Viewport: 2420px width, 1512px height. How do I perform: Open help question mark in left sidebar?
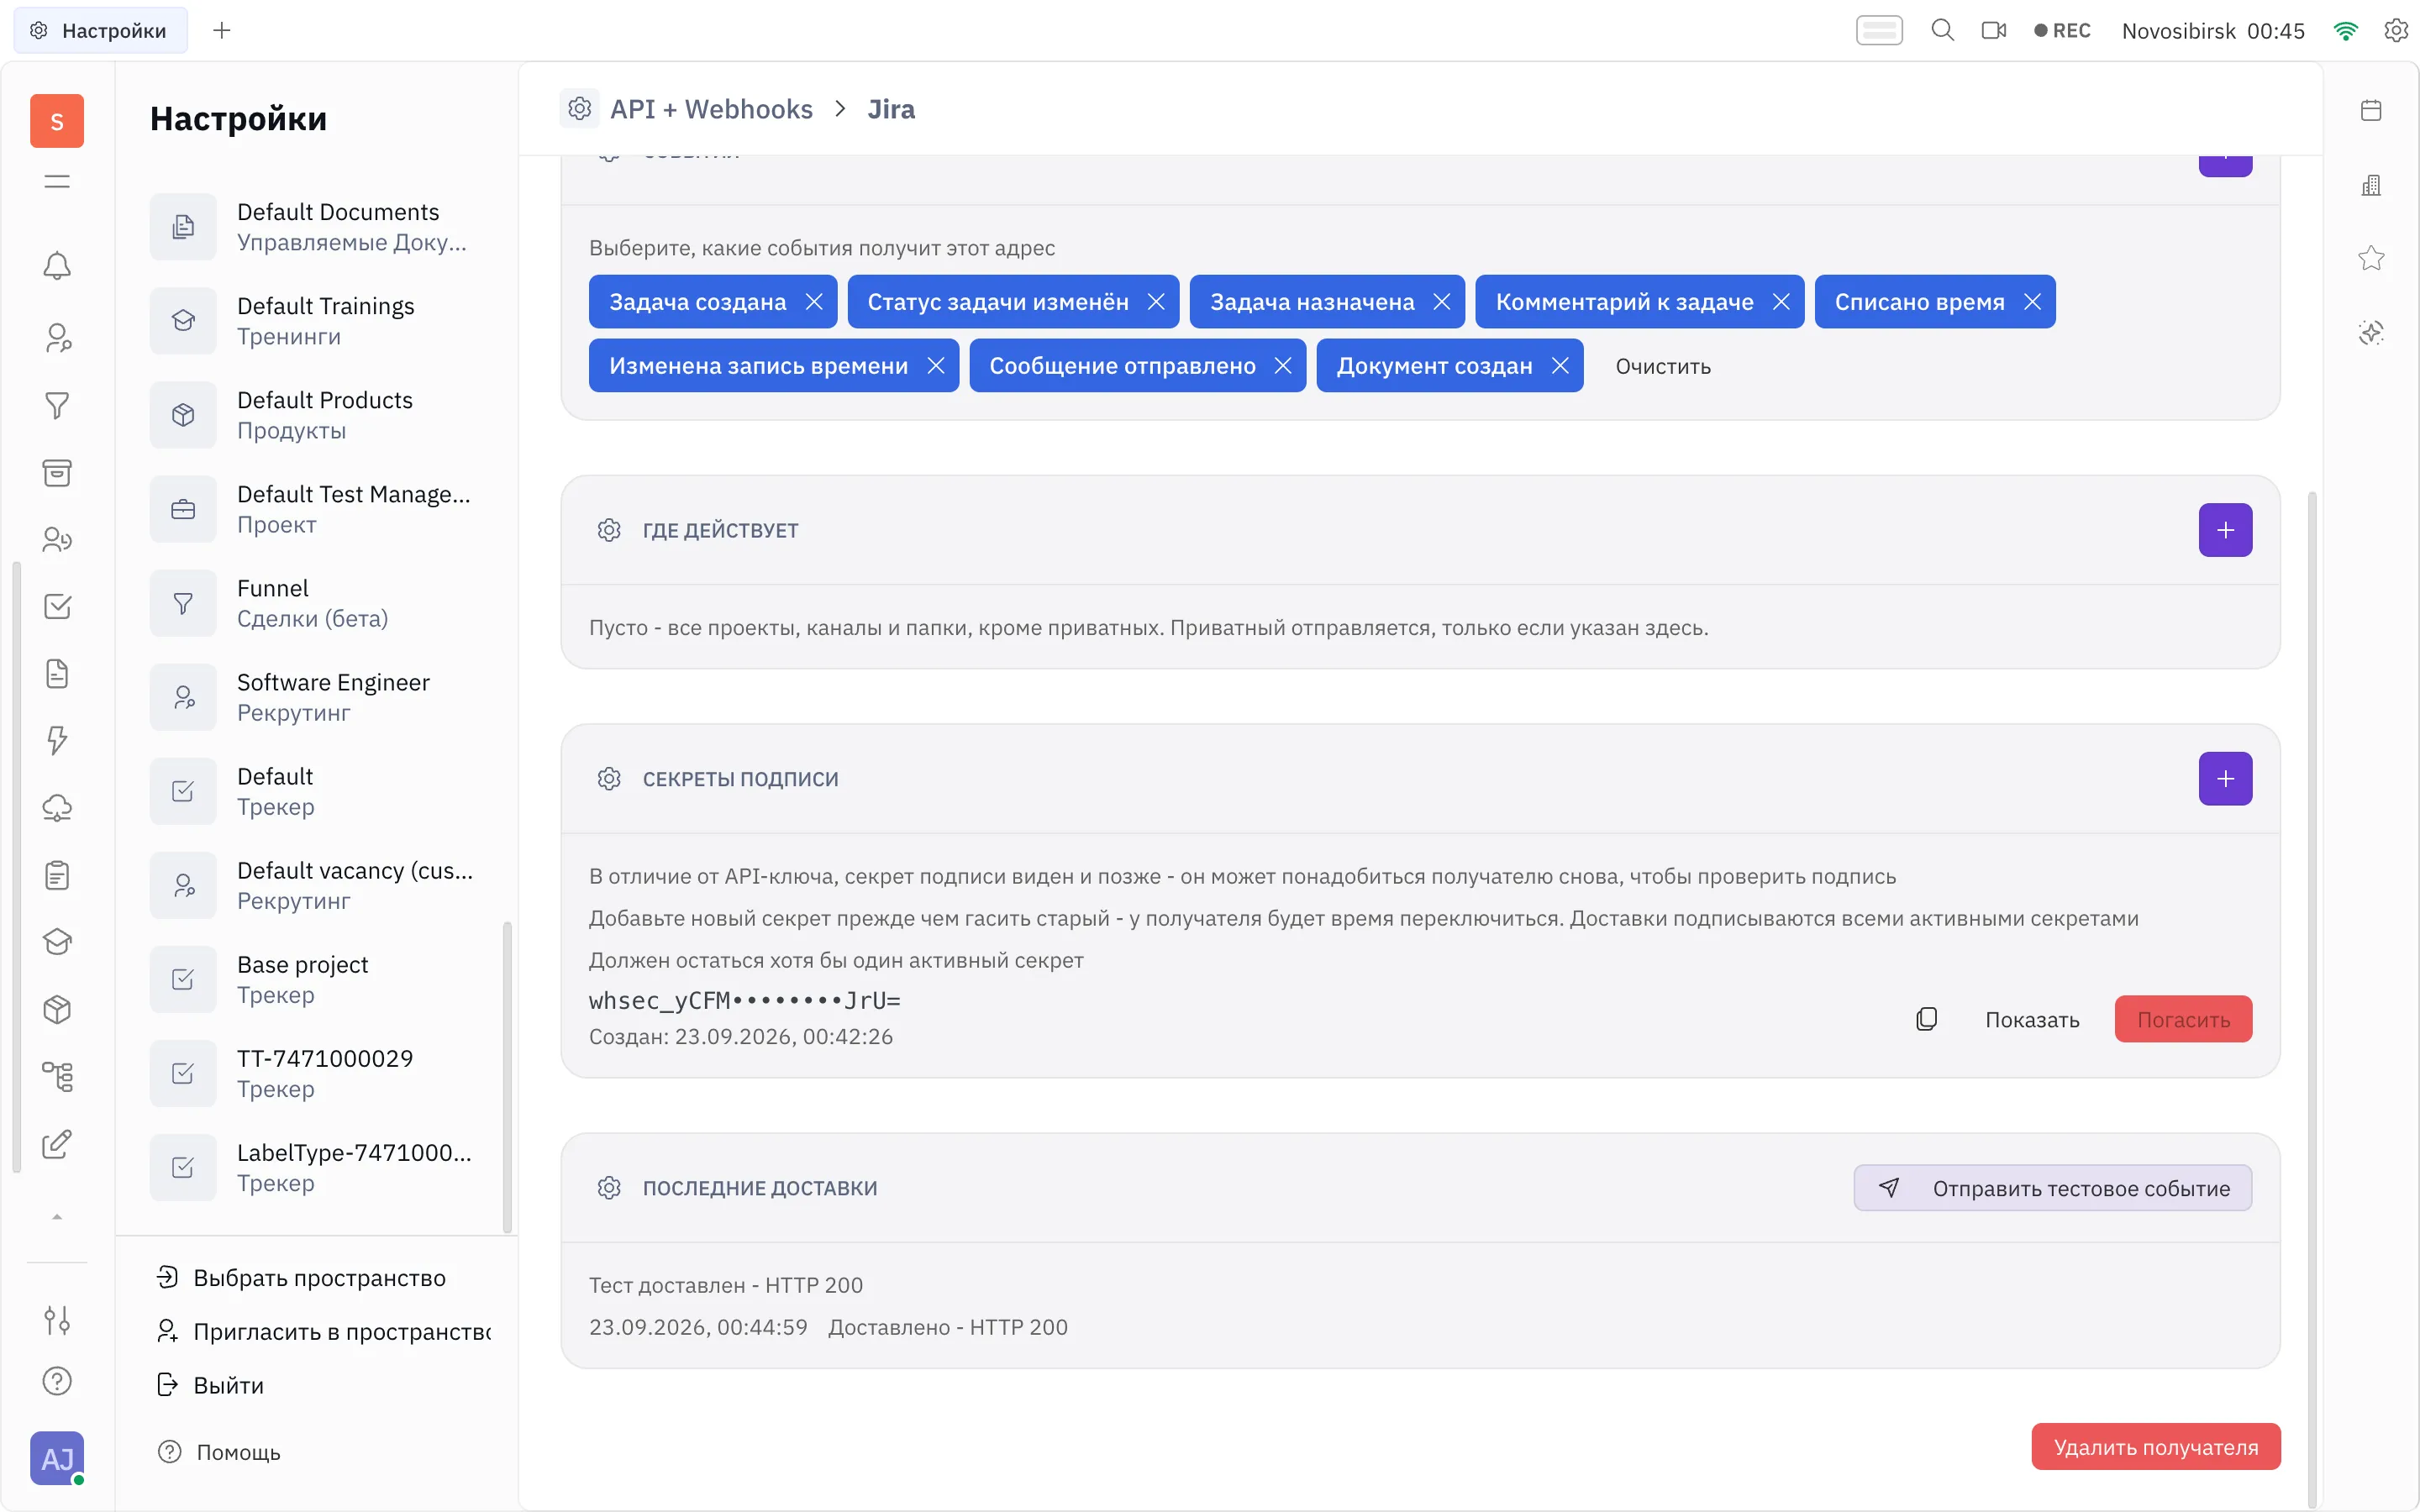[57, 1381]
